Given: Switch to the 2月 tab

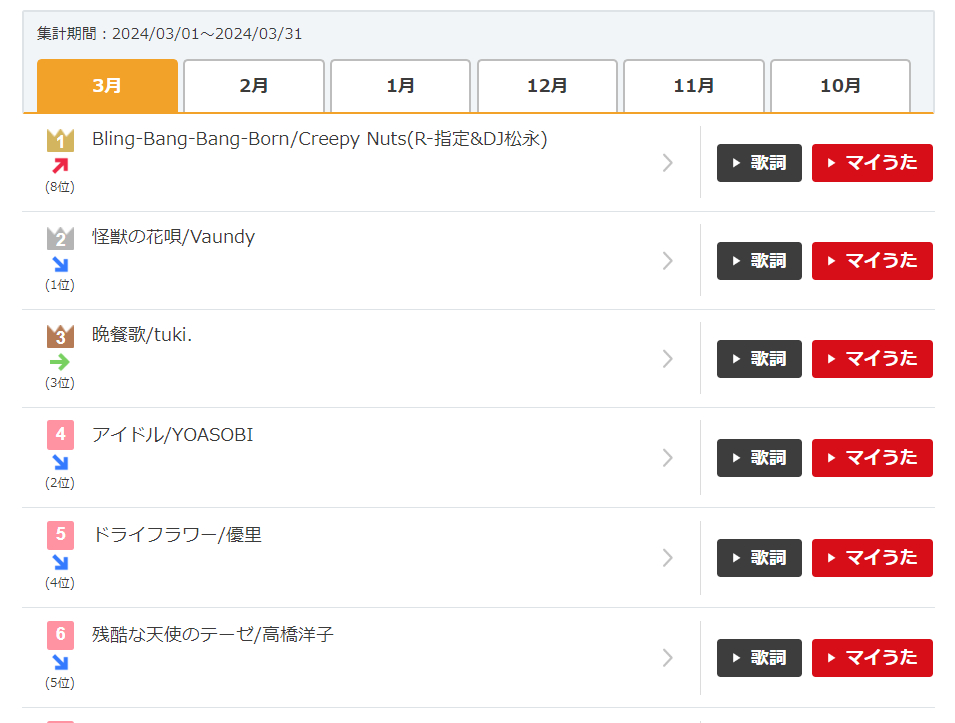Looking at the screenshot, I should [x=254, y=86].
